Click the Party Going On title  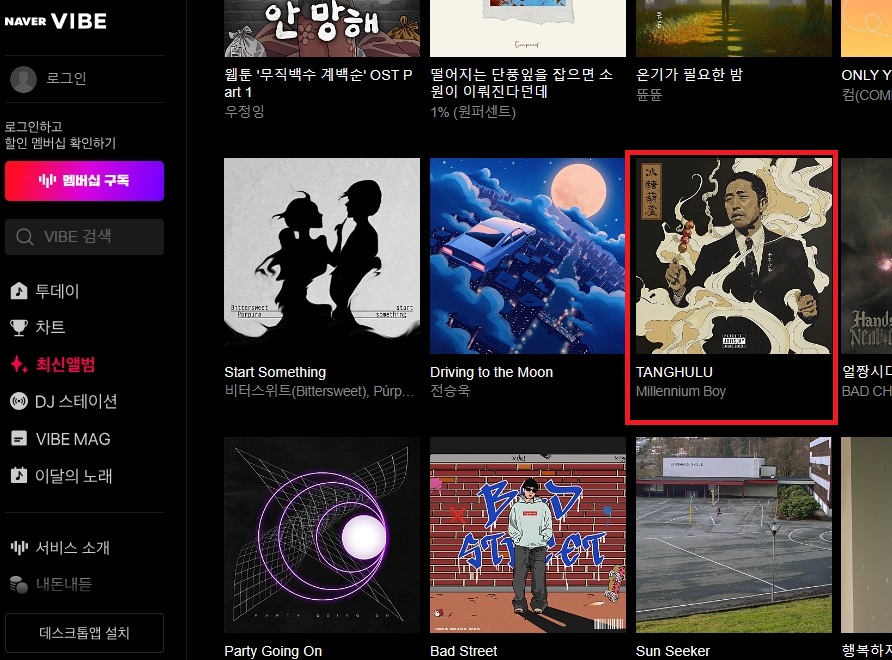pyautogui.click(x=273, y=651)
